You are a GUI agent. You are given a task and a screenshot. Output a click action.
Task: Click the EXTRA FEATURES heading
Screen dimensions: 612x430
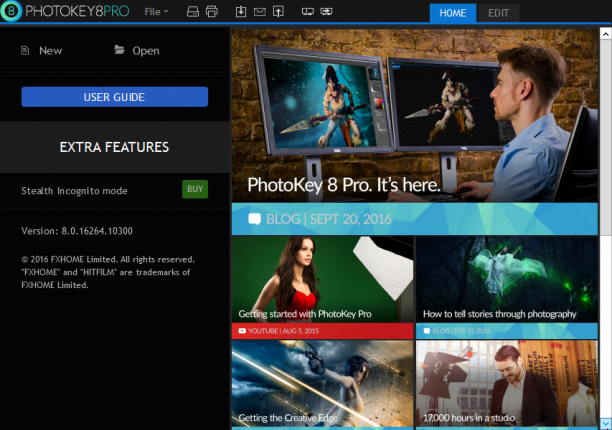coord(114,147)
